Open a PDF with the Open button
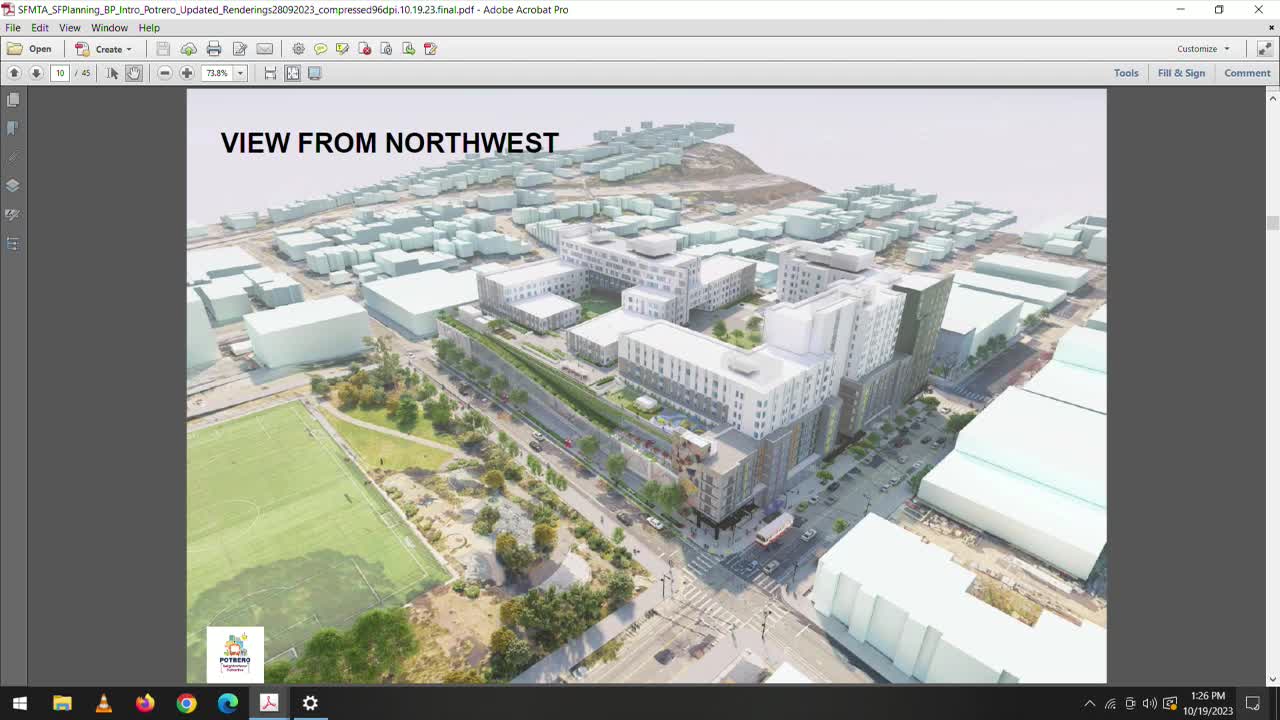Screen dimensions: 1280x720 (x=34, y=48)
